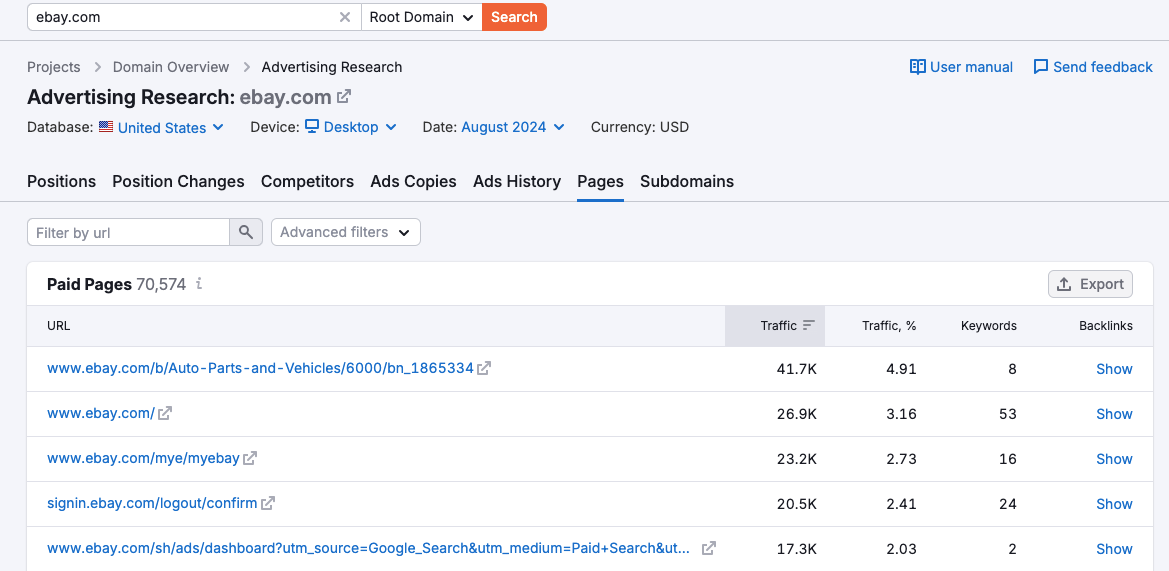Go to Projects breadcrumb
This screenshot has width=1169, height=571.
[x=54, y=67]
